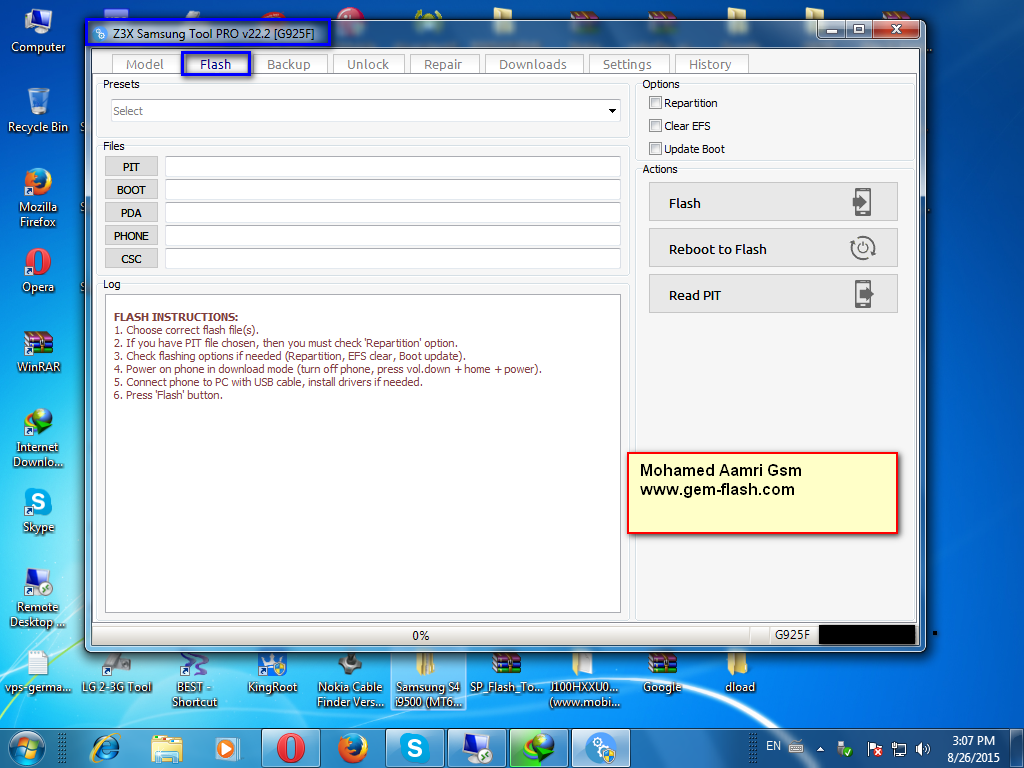Image resolution: width=1024 pixels, height=768 pixels.
Task: Open the volume control in tray
Action: [922, 748]
